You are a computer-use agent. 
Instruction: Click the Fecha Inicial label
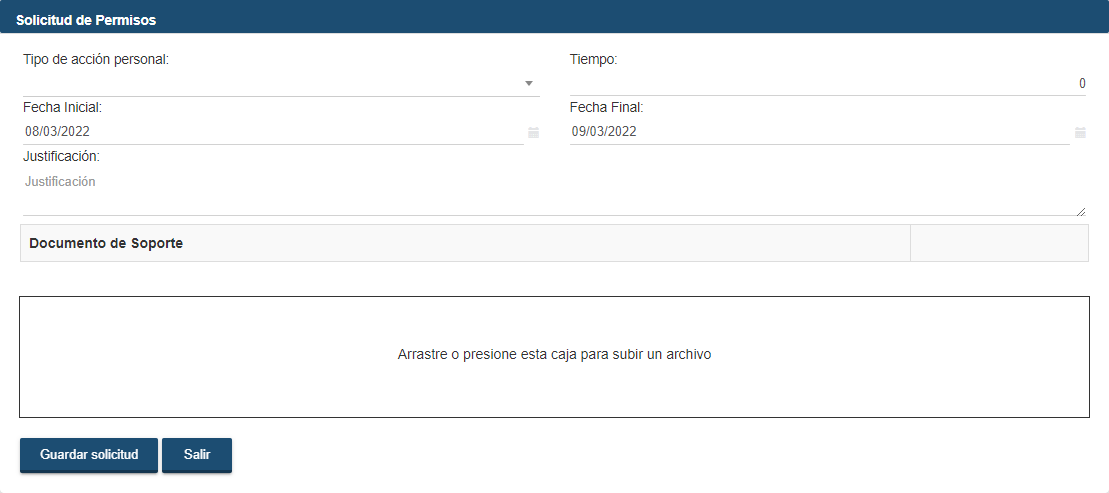coord(62,107)
